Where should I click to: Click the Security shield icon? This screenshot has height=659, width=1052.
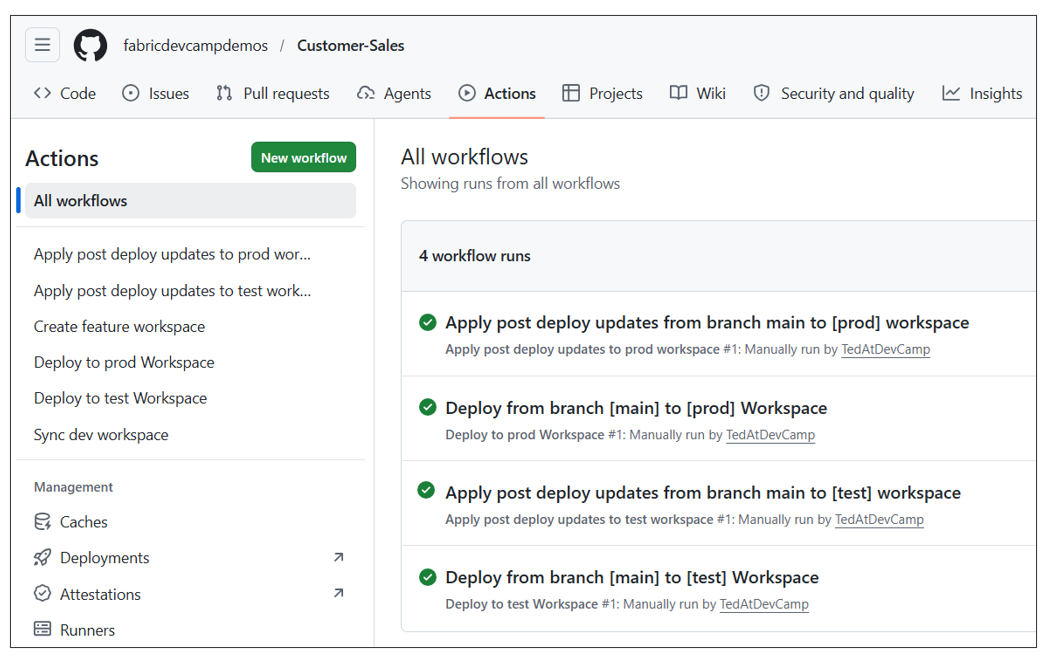point(761,93)
